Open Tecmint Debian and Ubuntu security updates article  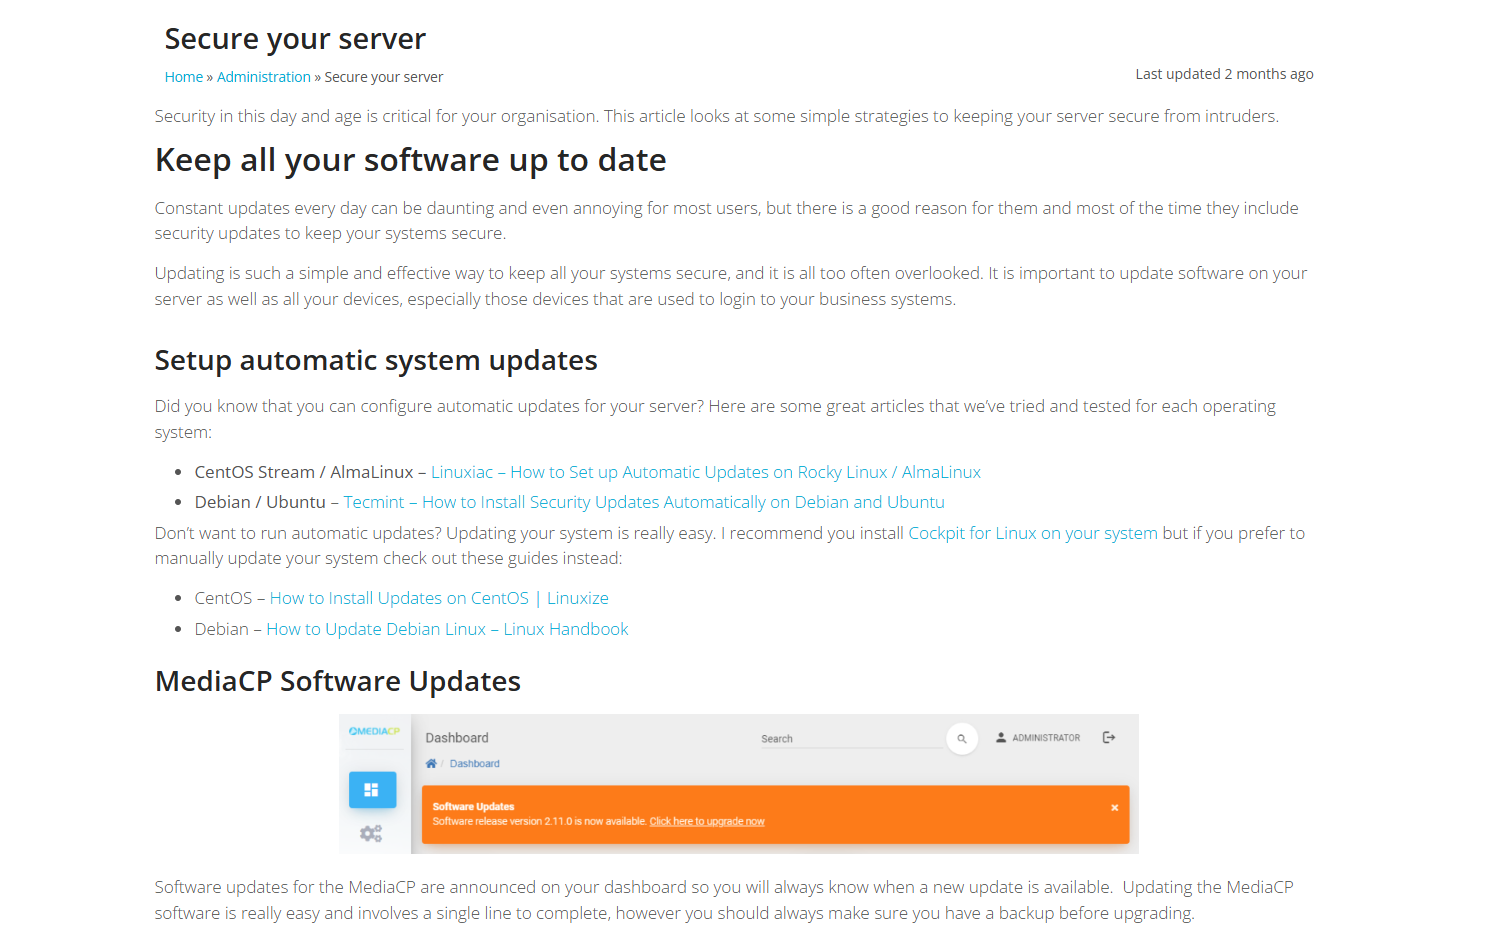644,502
